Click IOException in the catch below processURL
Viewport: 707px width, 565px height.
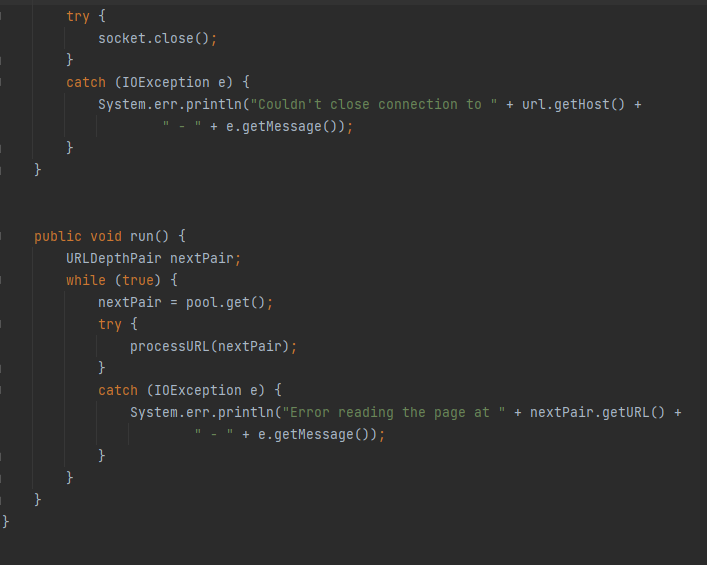tap(197, 390)
